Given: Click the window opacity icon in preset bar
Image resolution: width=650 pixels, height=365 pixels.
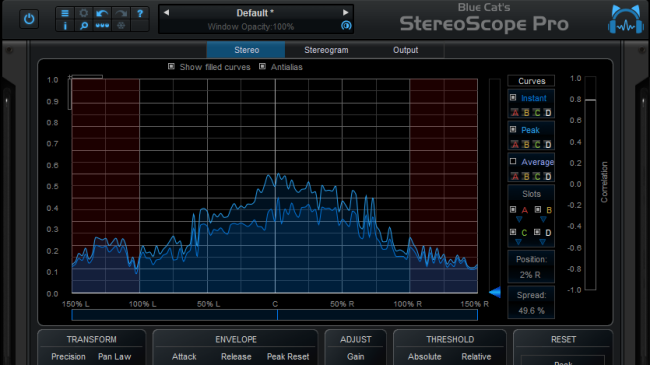Looking at the screenshot, I should 346,26.
